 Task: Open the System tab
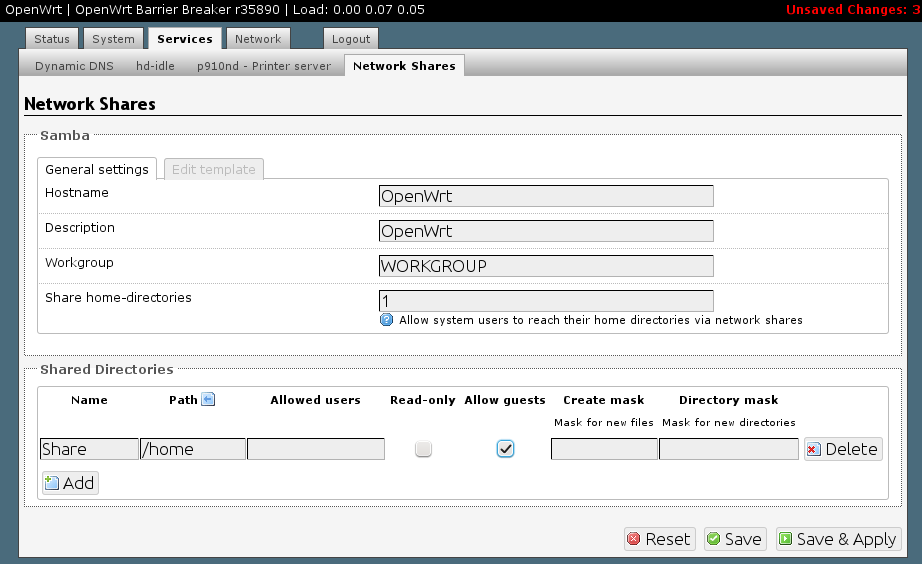click(x=113, y=39)
